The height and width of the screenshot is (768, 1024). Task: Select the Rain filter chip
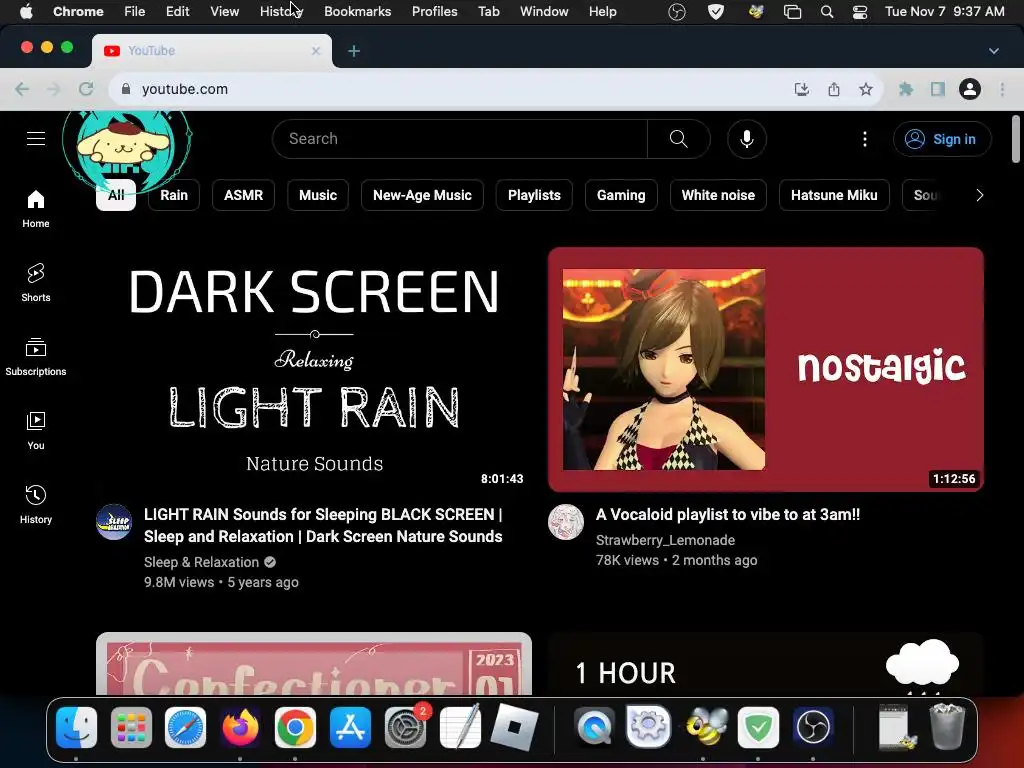tap(174, 195)
